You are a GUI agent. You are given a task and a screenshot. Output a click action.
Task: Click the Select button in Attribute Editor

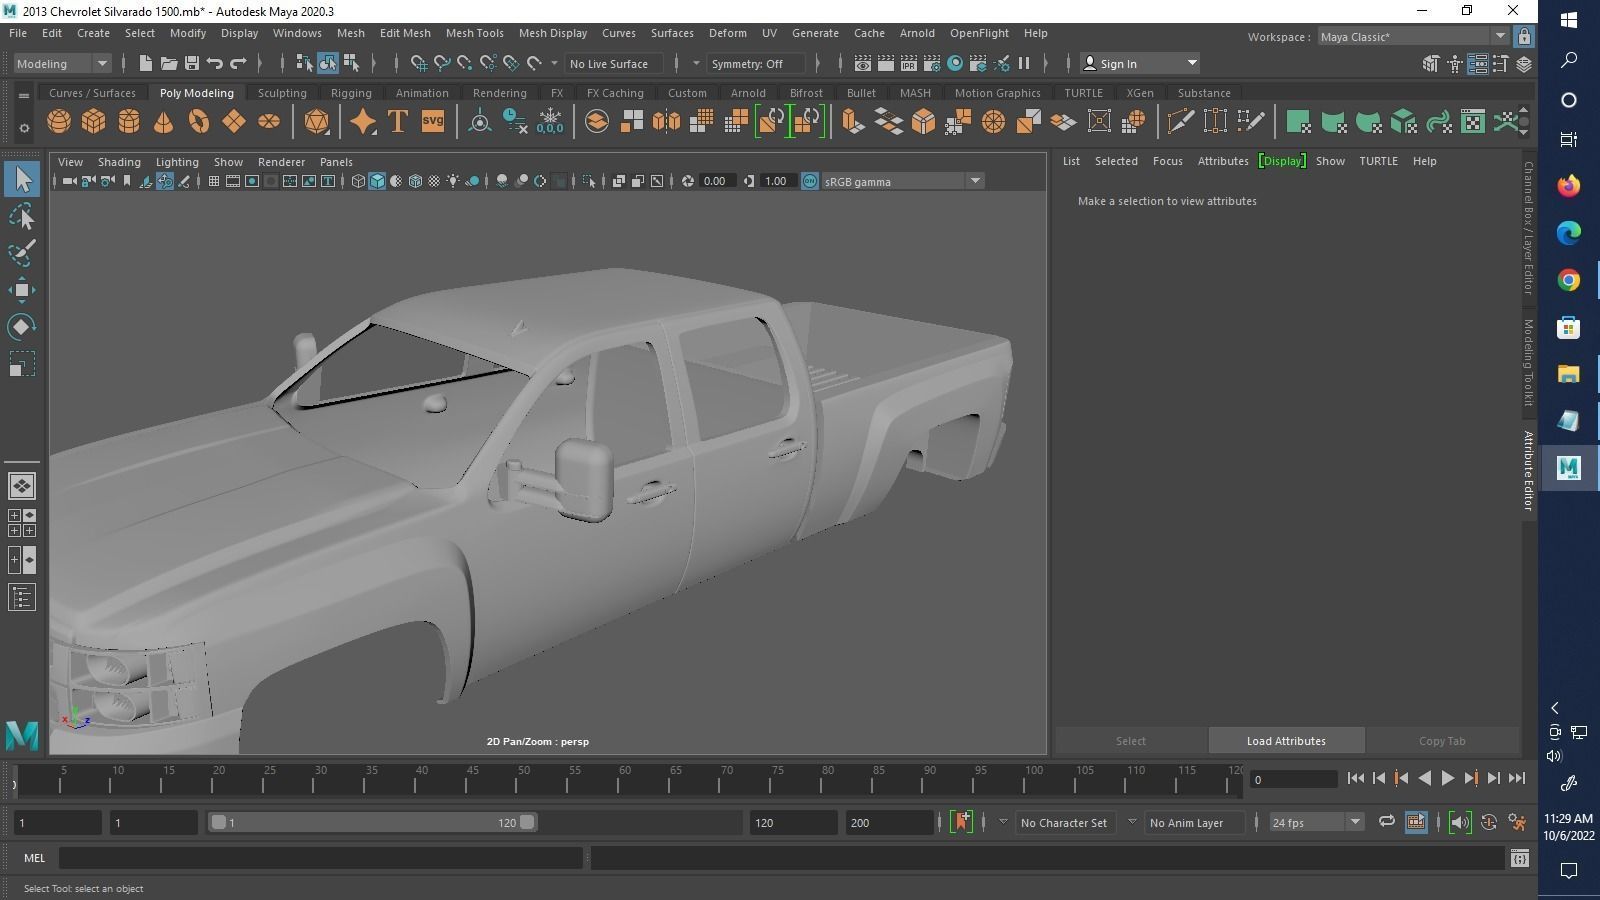(x=1131, y=741)
